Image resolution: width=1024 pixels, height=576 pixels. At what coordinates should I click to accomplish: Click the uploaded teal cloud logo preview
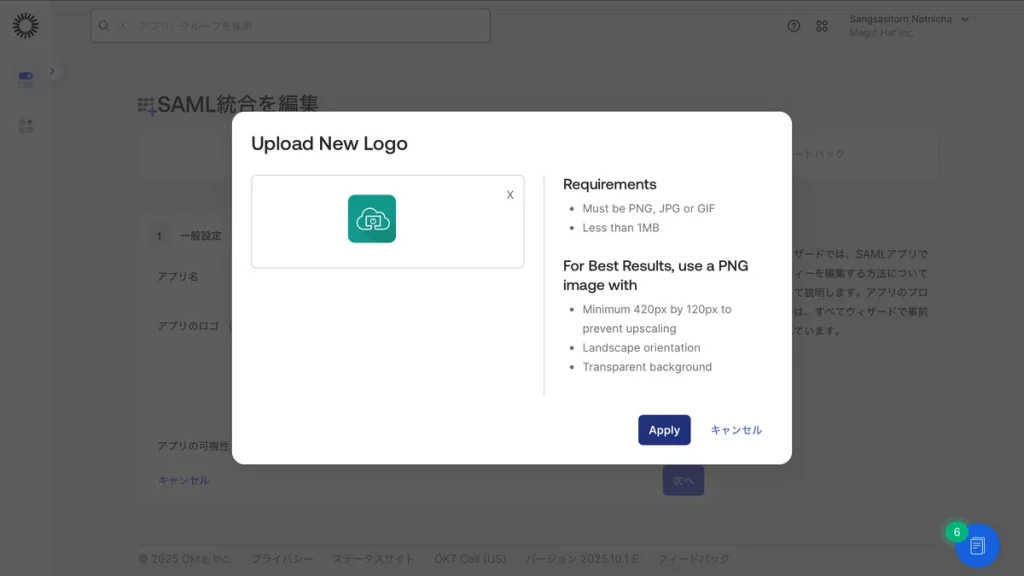372,219
